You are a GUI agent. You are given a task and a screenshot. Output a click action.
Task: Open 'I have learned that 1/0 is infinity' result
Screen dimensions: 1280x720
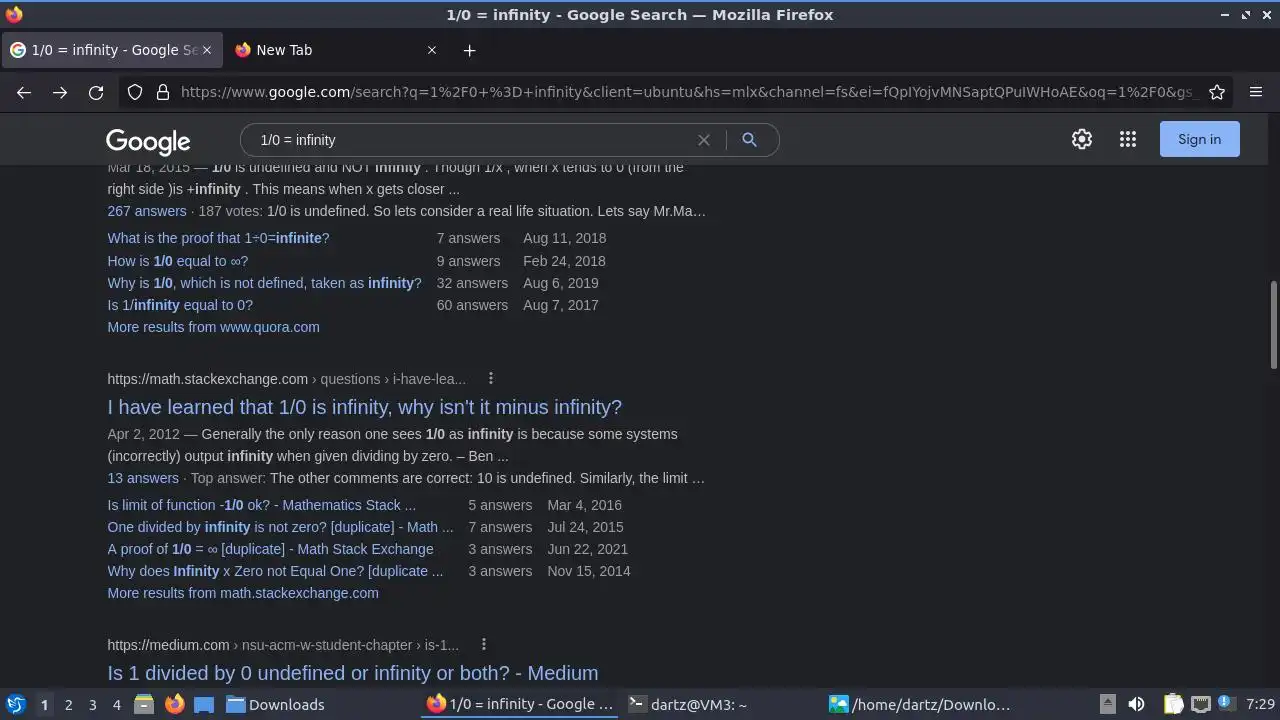(365, 407)
